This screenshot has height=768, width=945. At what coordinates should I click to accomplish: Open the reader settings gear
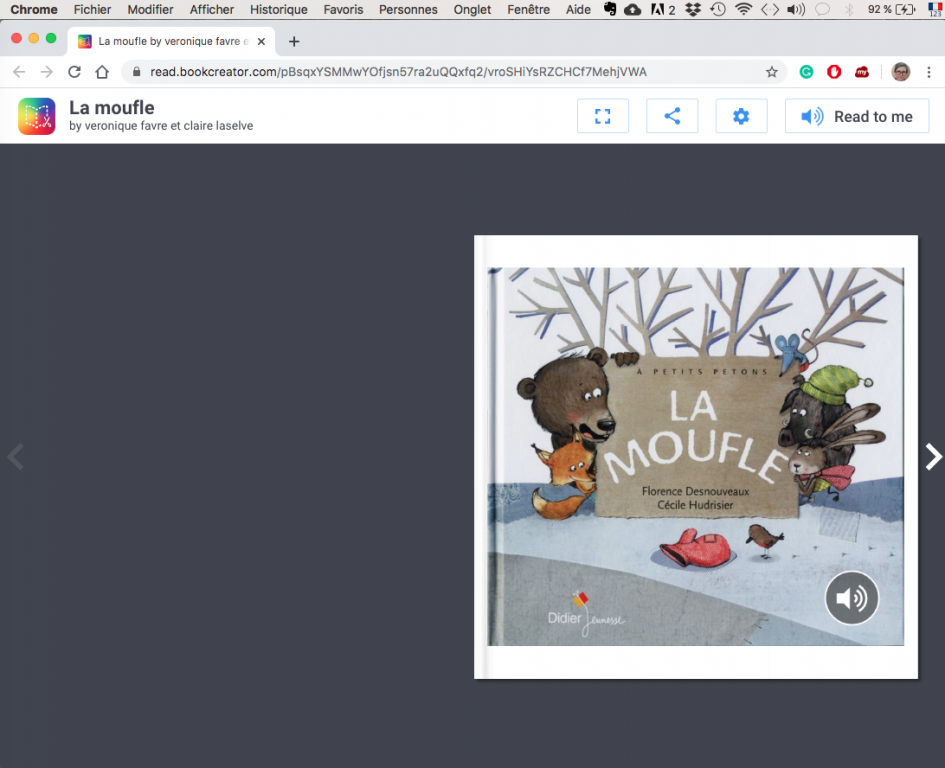coord(741,116)
